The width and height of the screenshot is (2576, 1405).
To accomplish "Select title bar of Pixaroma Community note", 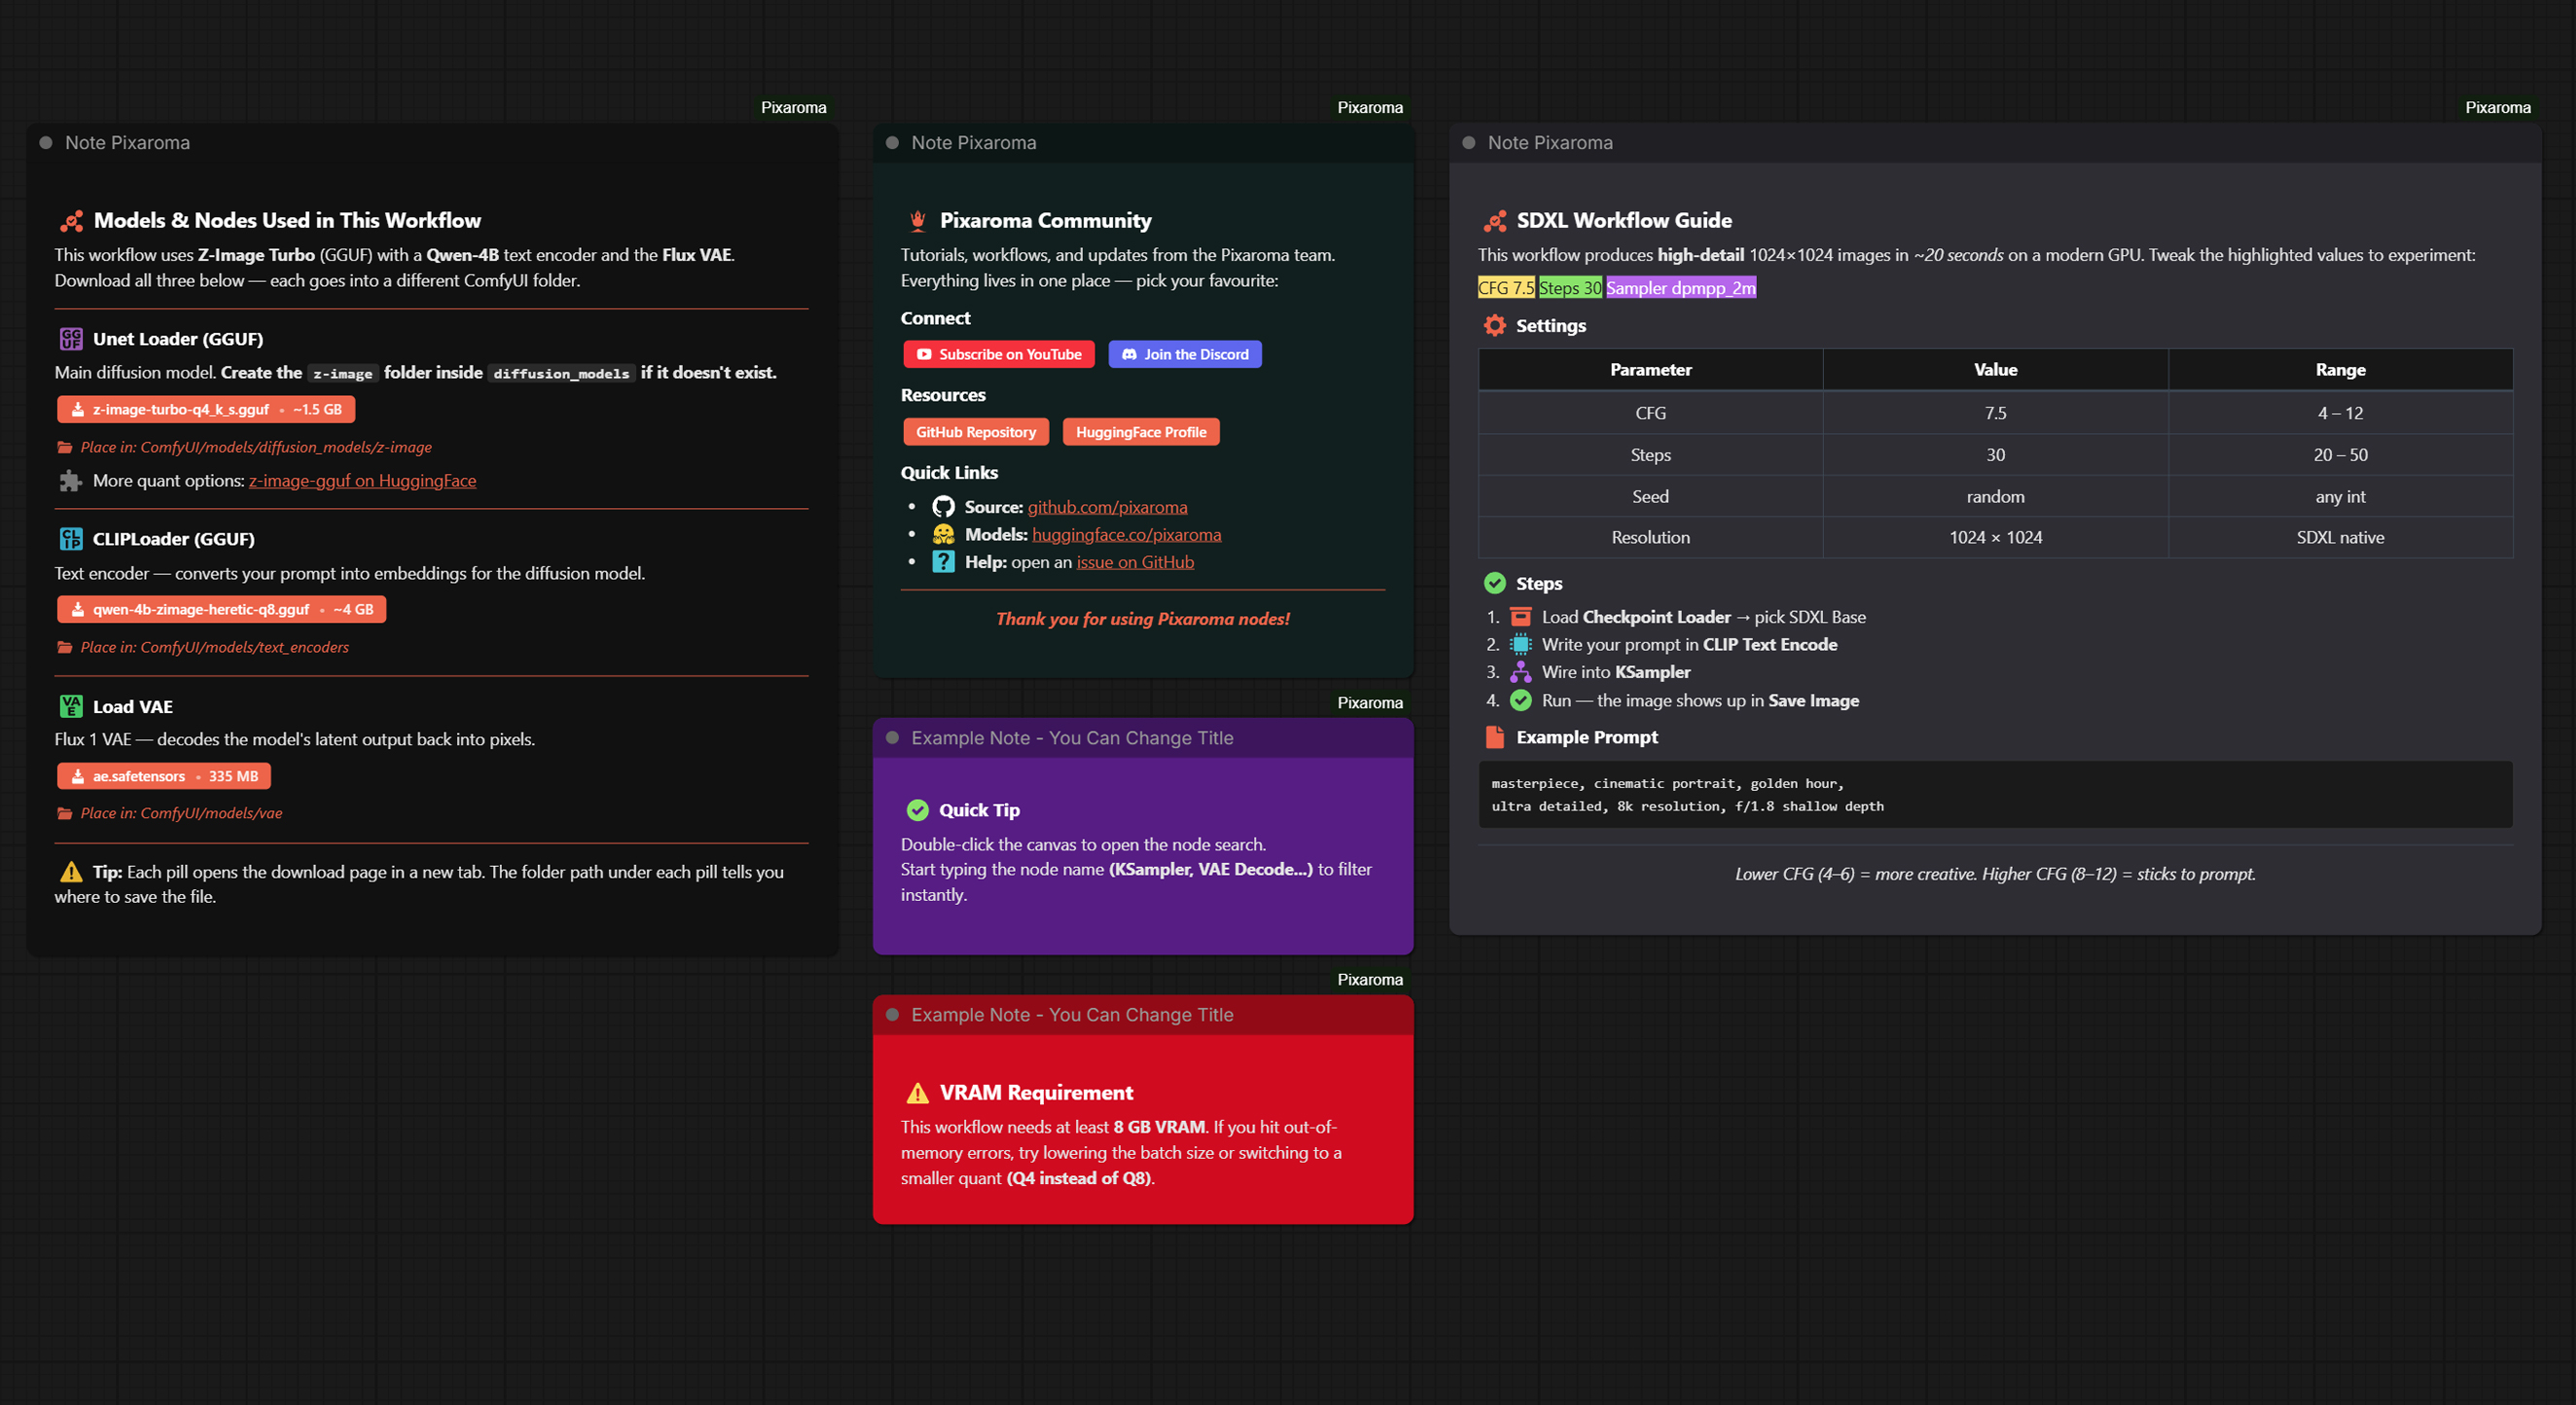I will [1143, 143].
